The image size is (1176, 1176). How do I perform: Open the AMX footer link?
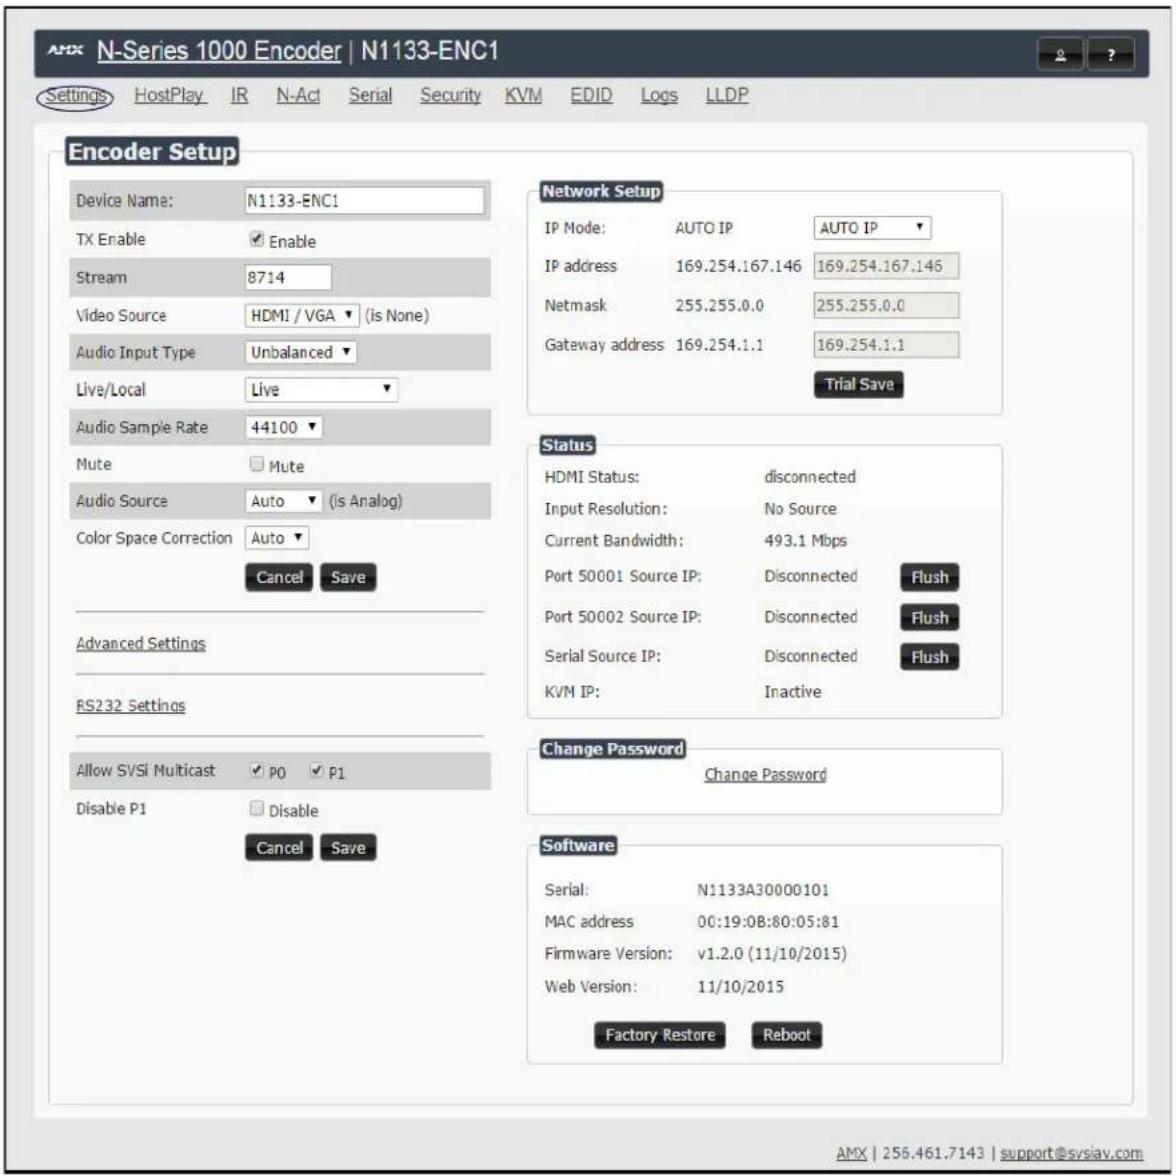(851, 1153)
